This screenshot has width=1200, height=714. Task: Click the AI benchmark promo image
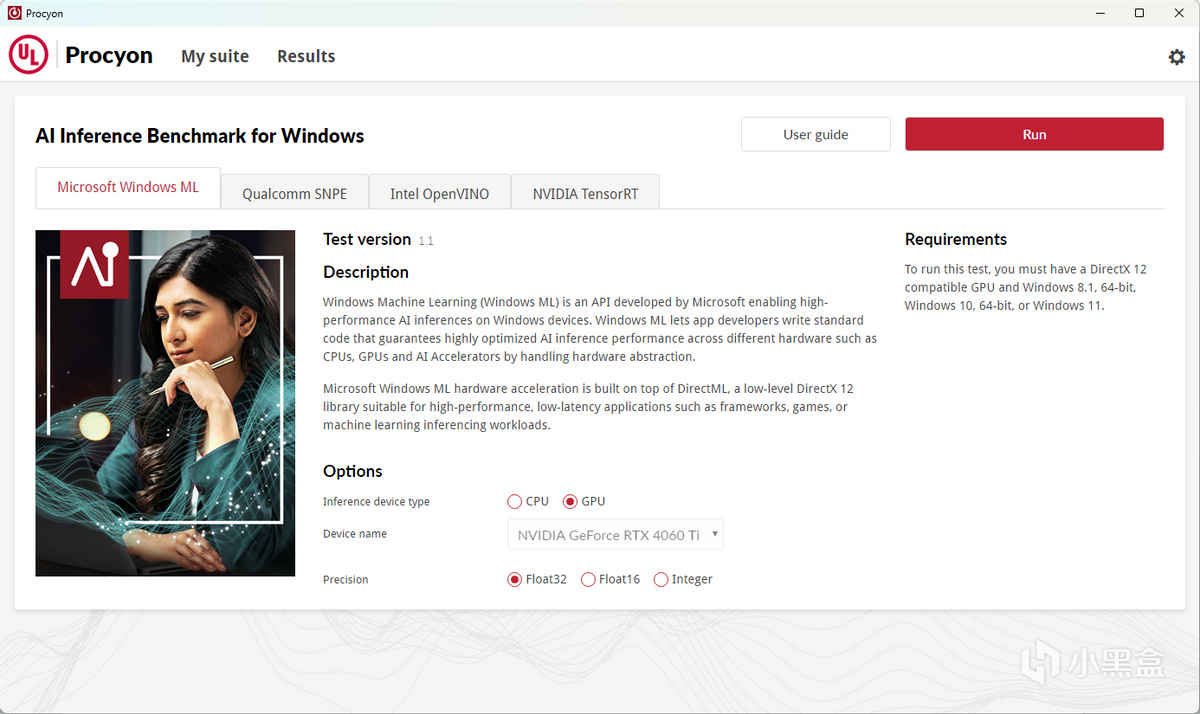tap(165, 403)
